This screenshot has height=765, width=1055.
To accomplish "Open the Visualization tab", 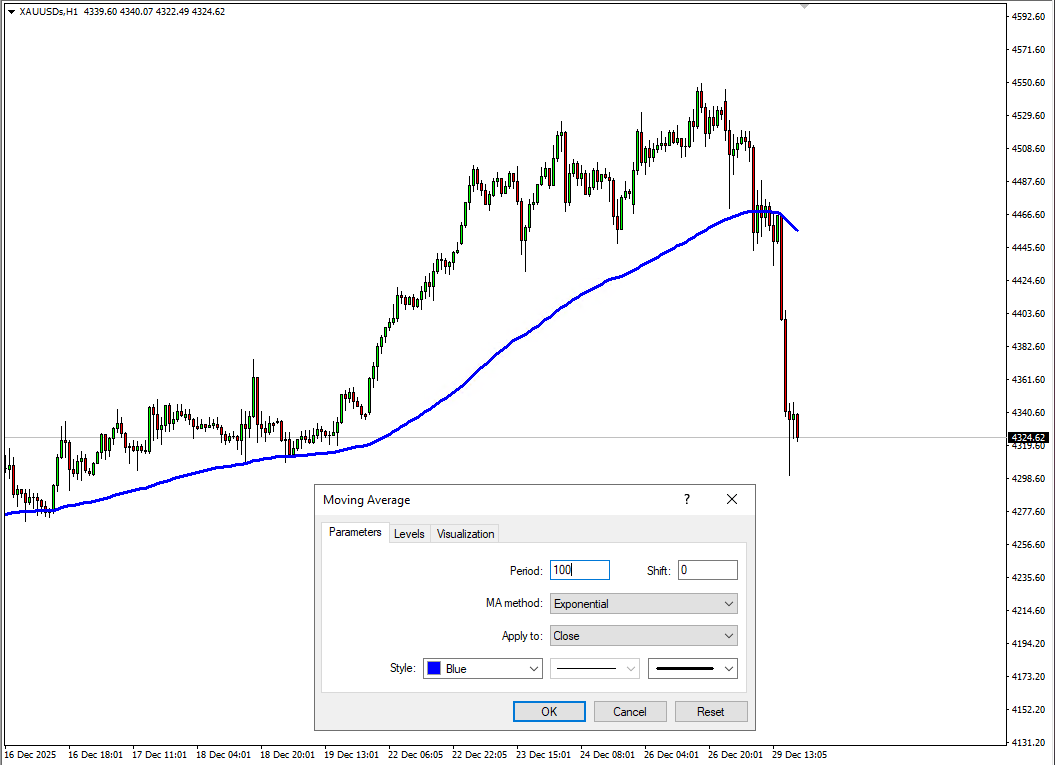I will 465,534.
